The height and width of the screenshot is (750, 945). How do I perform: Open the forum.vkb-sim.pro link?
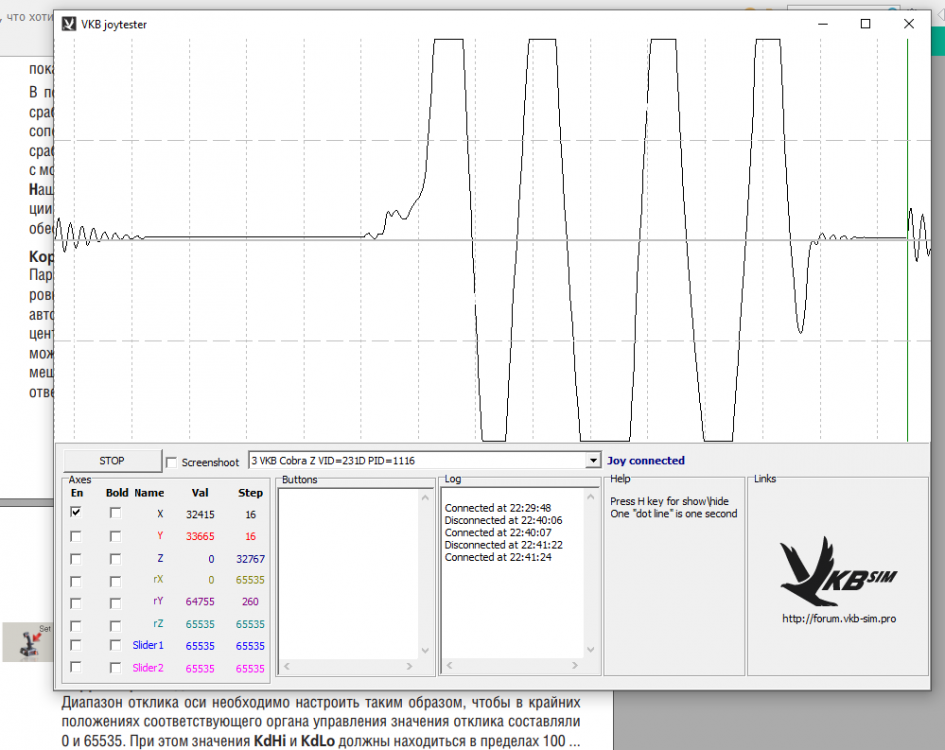click(839, 619)
